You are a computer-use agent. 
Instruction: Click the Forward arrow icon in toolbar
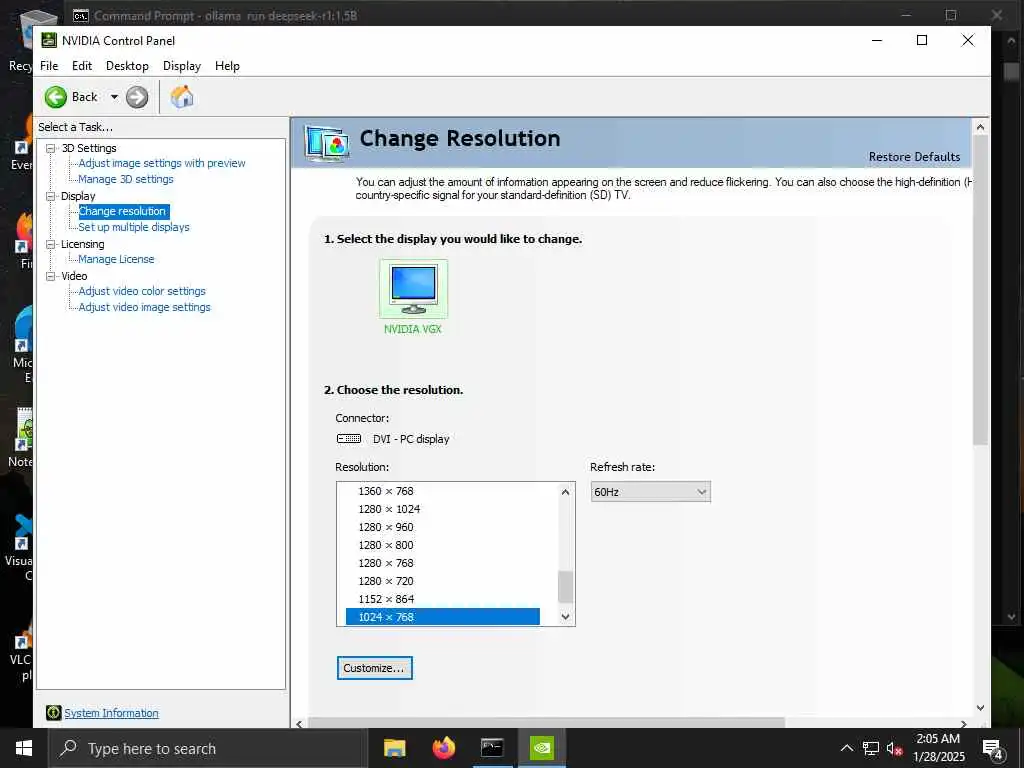tap(136, 97)
